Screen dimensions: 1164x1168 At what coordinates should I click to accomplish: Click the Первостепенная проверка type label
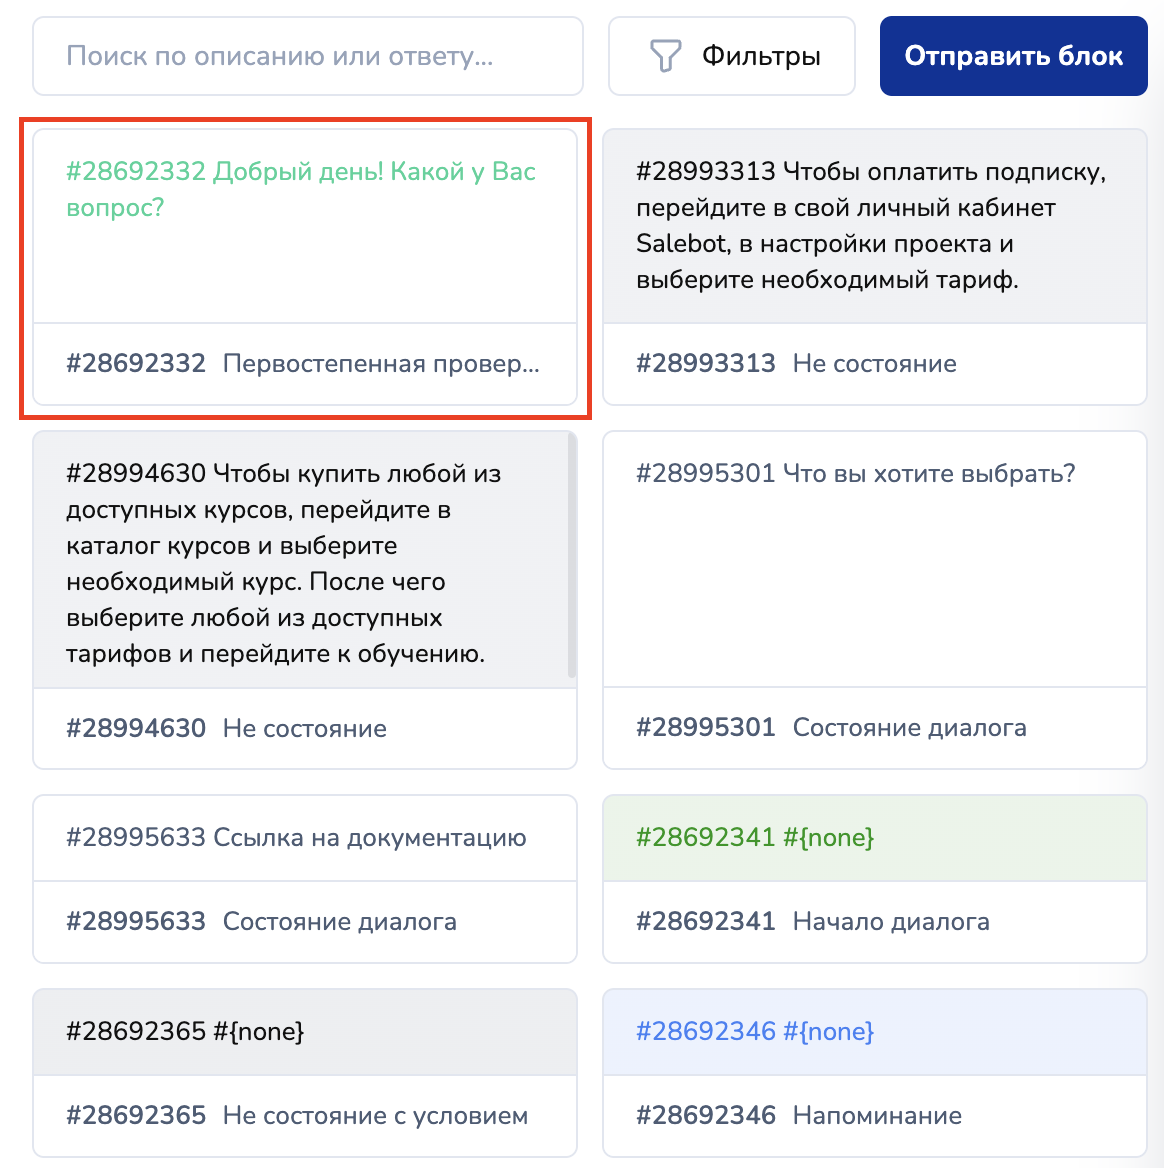point(381,364)
